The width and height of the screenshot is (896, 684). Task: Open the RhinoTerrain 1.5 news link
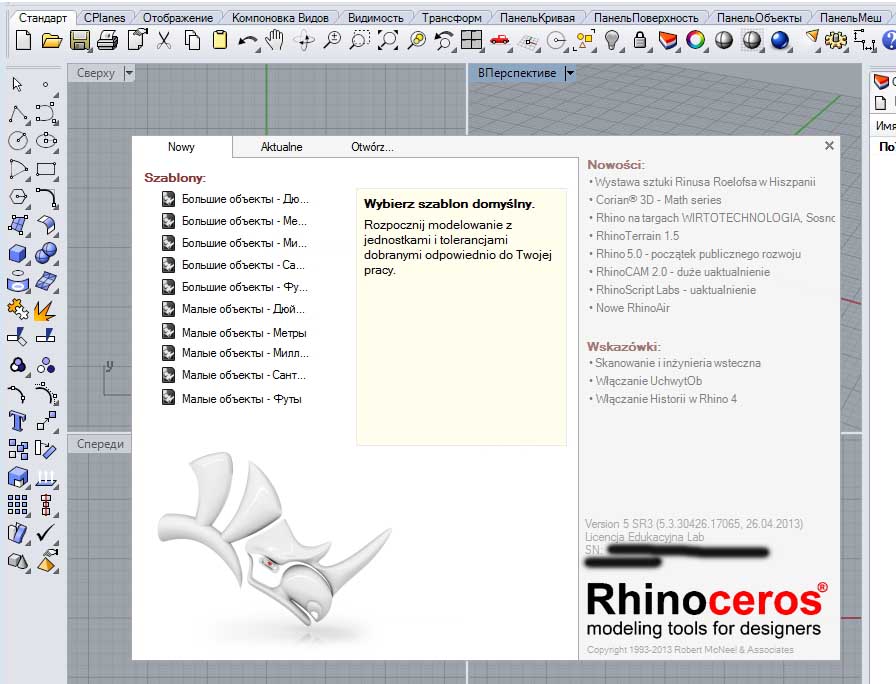tap(637, 236)
